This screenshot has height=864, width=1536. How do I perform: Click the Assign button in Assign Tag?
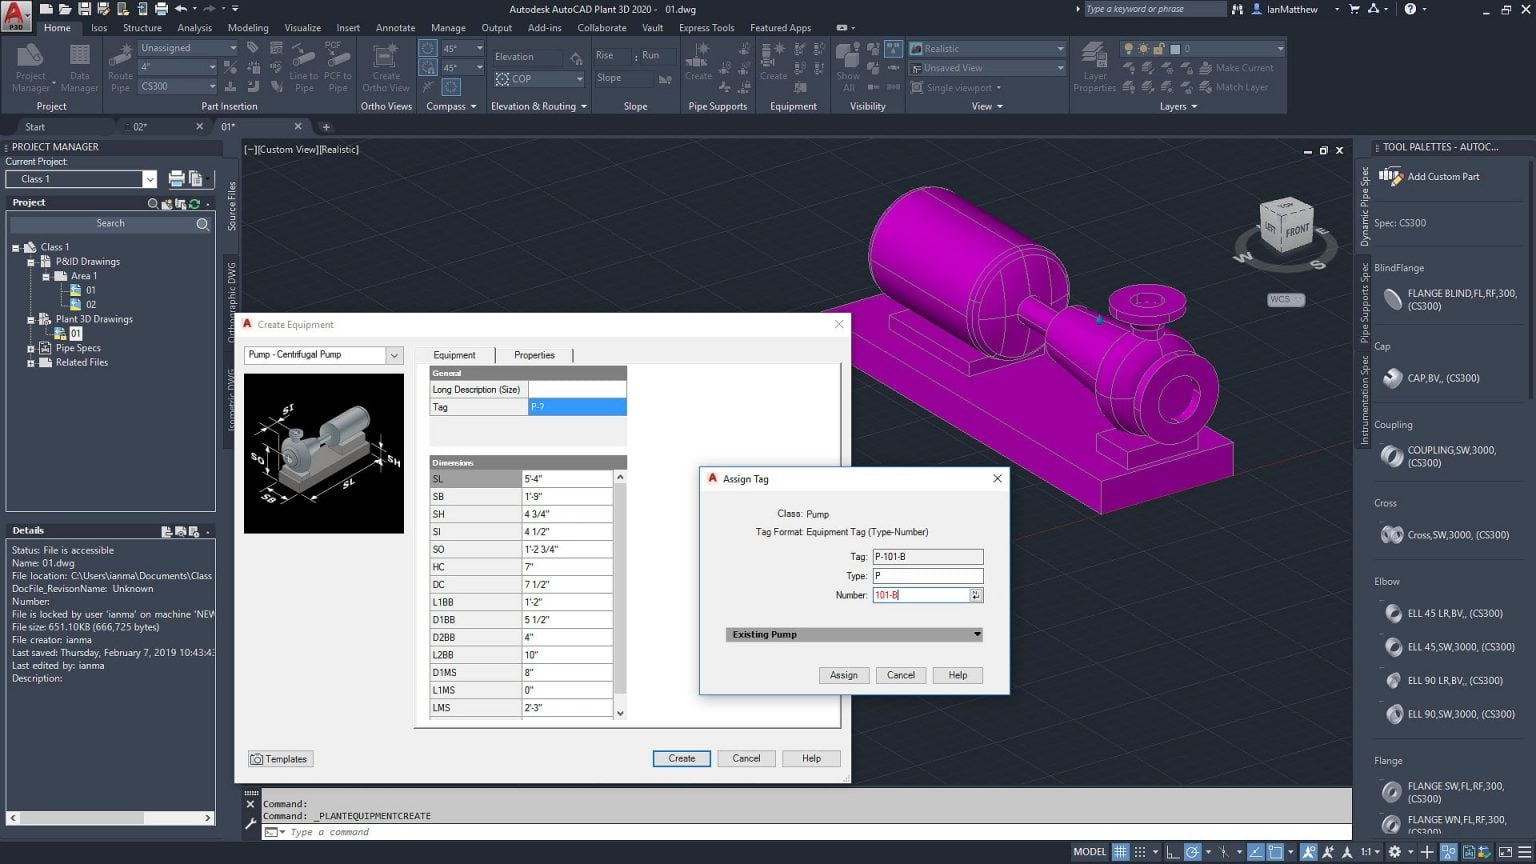(x=843, y=675)
